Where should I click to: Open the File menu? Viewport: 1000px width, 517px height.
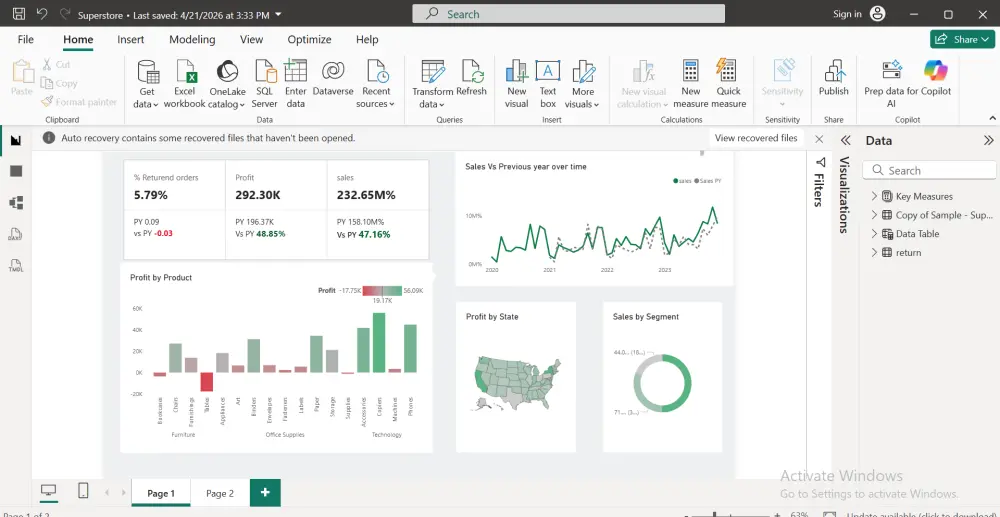point(26,40)
